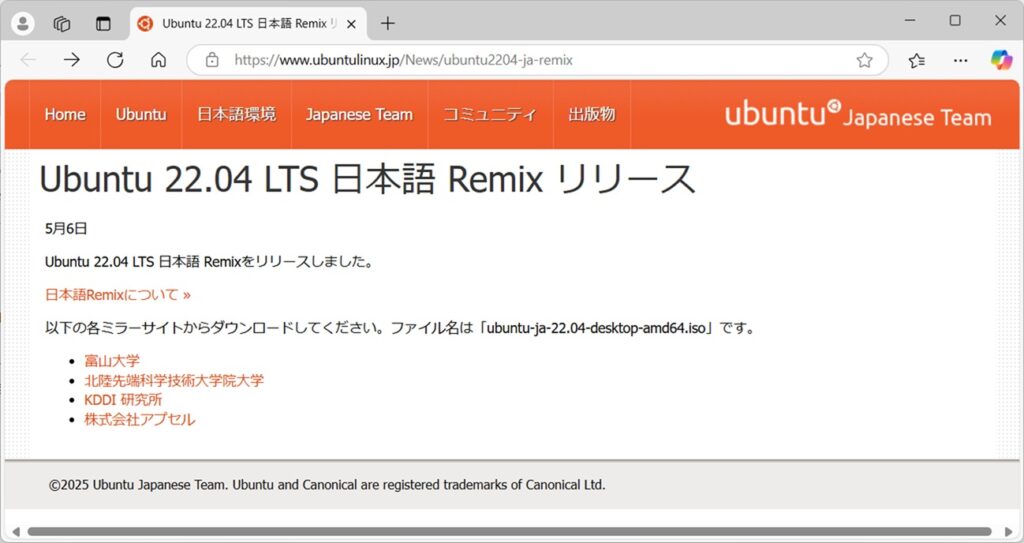Open the workspaces icon

coord(62,24)
